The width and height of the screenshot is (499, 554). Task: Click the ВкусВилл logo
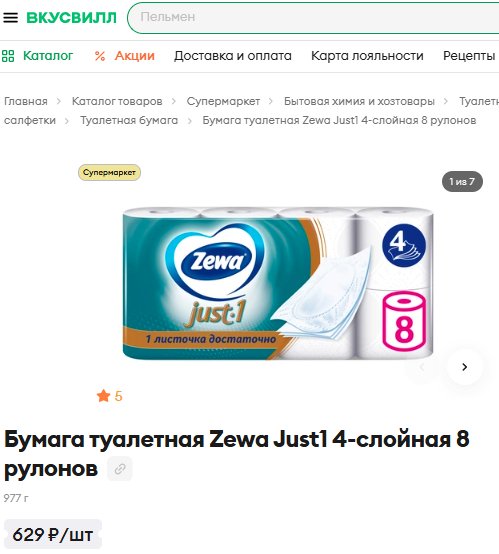click(71, 17)
